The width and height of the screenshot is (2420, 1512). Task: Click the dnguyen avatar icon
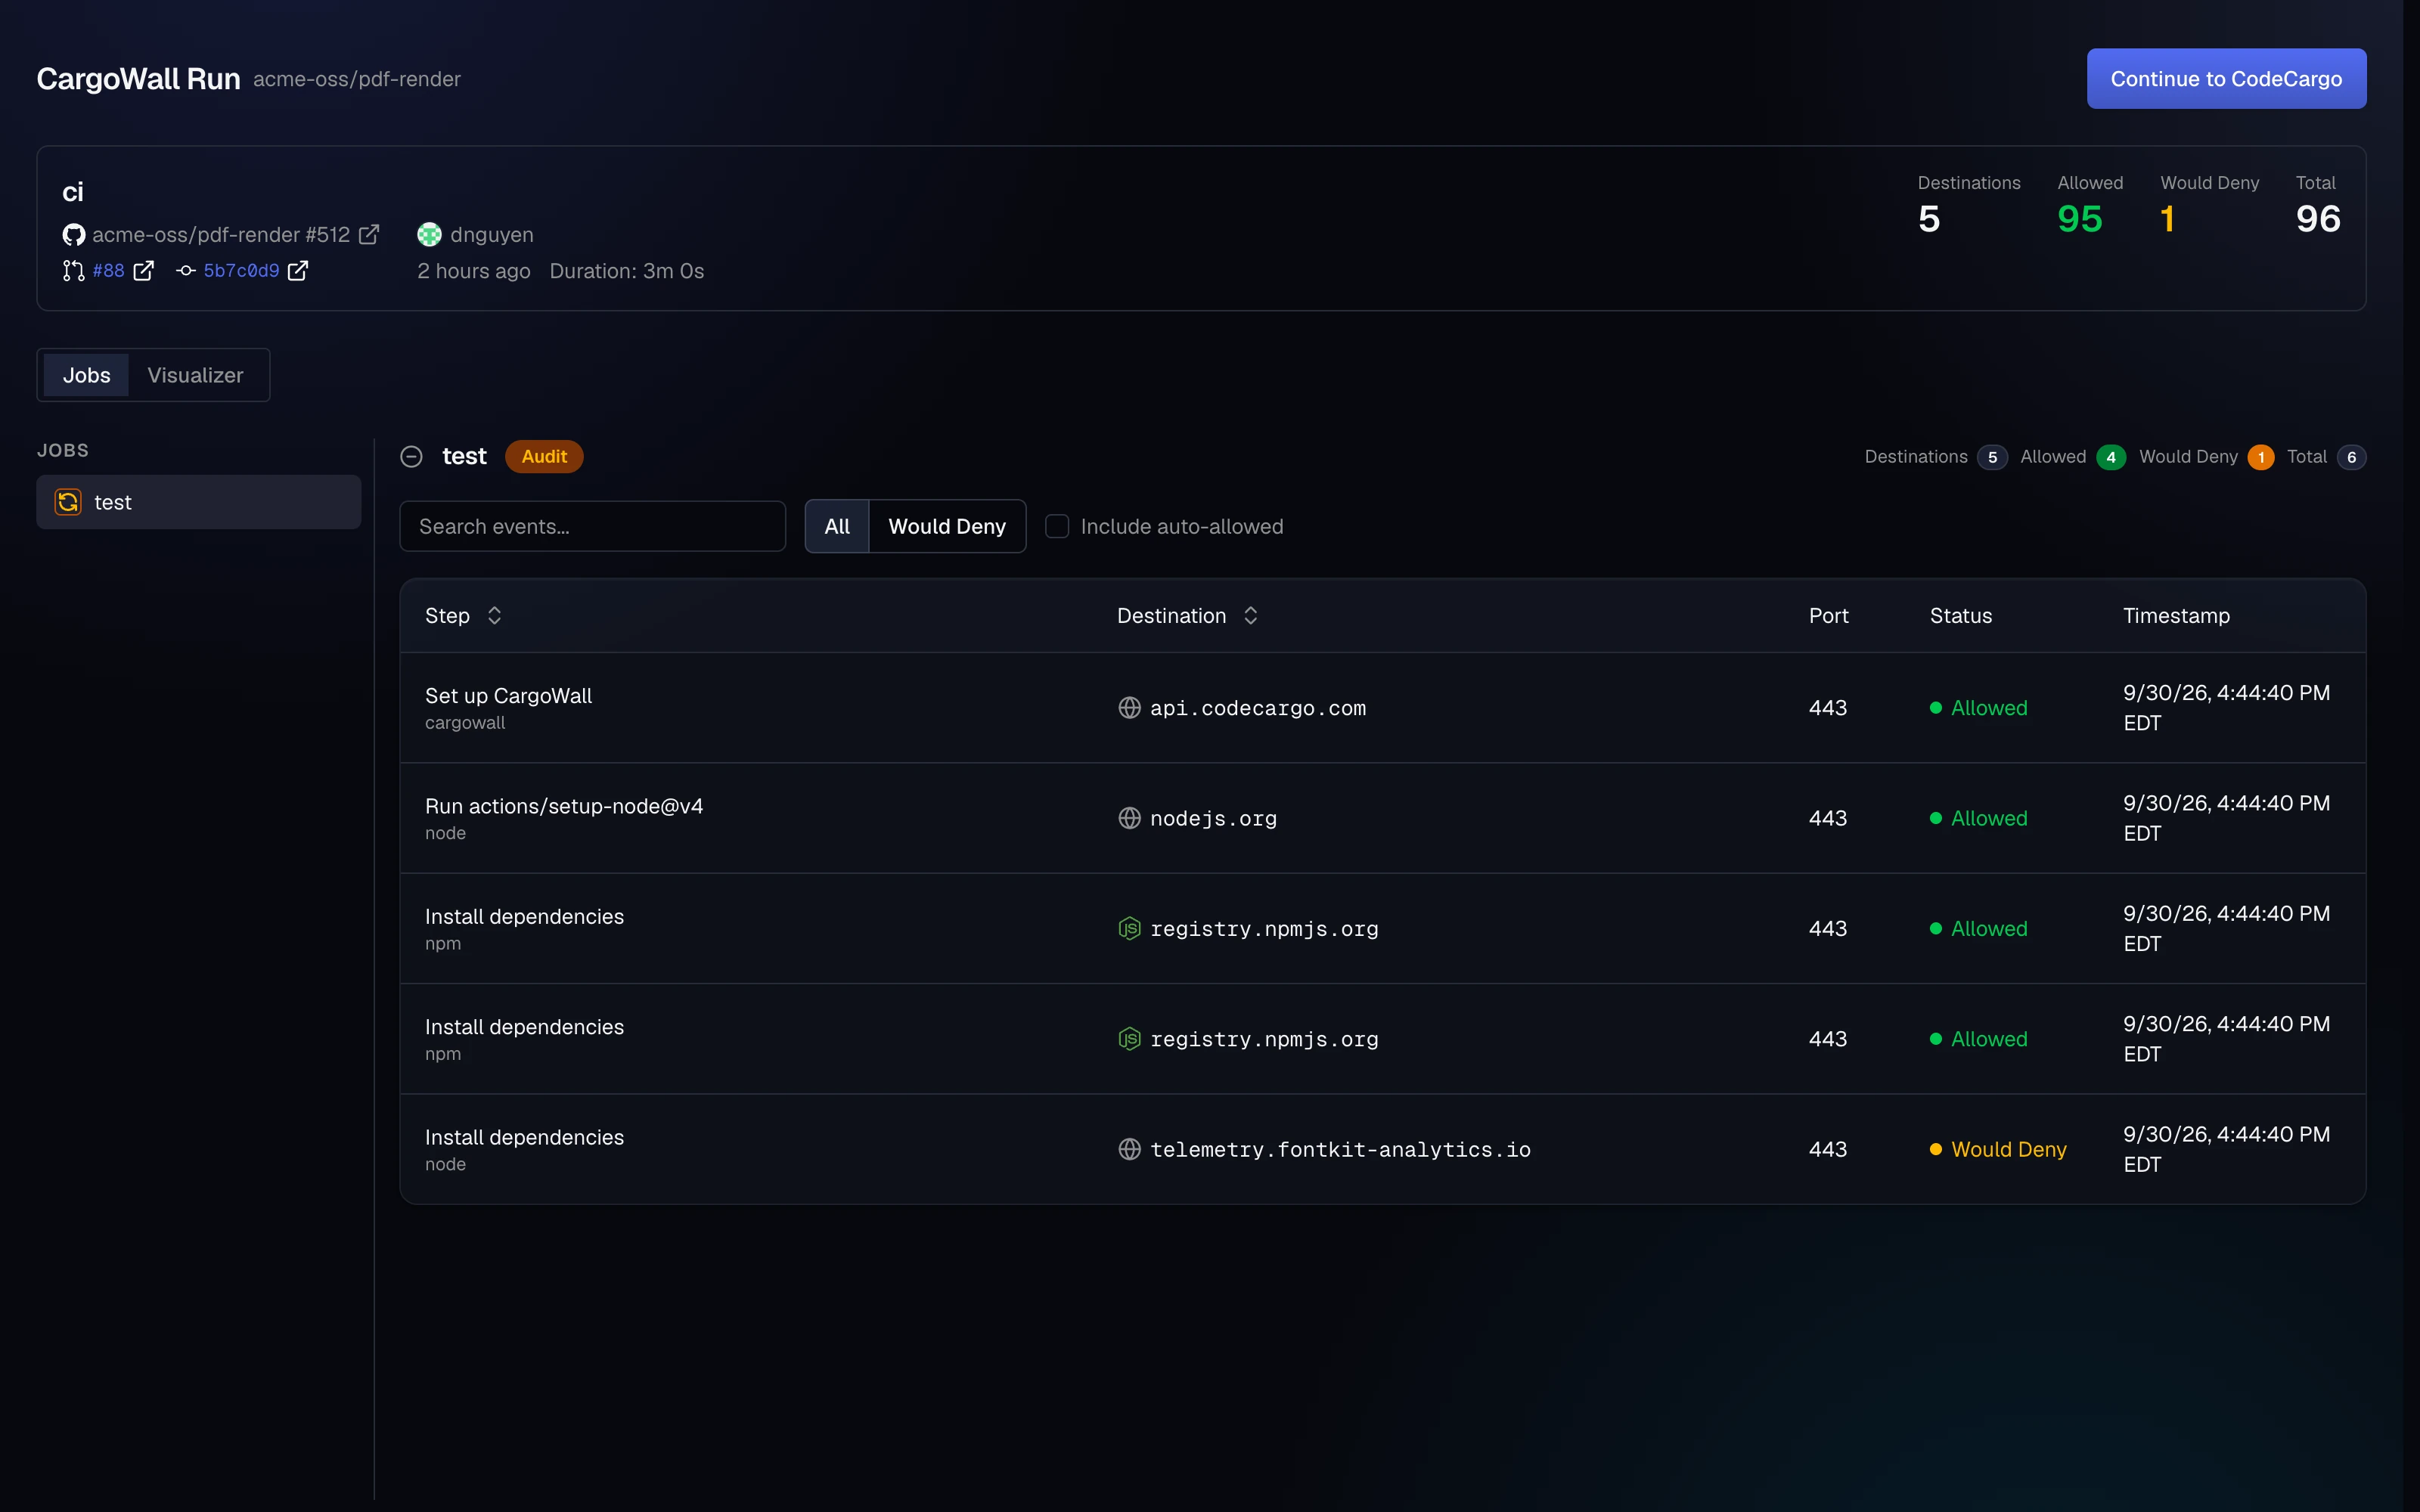tap(429, 235)
